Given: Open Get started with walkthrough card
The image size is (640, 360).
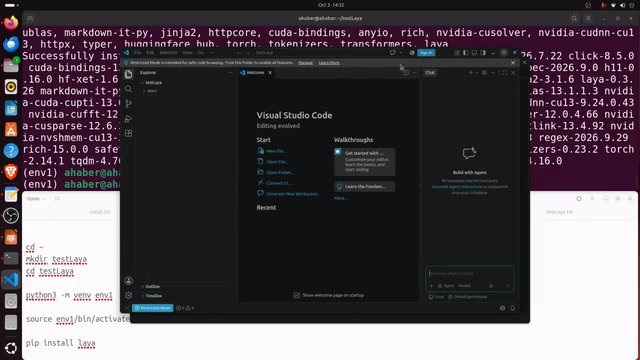Looking at the screenshot, I should coord(364,162).
